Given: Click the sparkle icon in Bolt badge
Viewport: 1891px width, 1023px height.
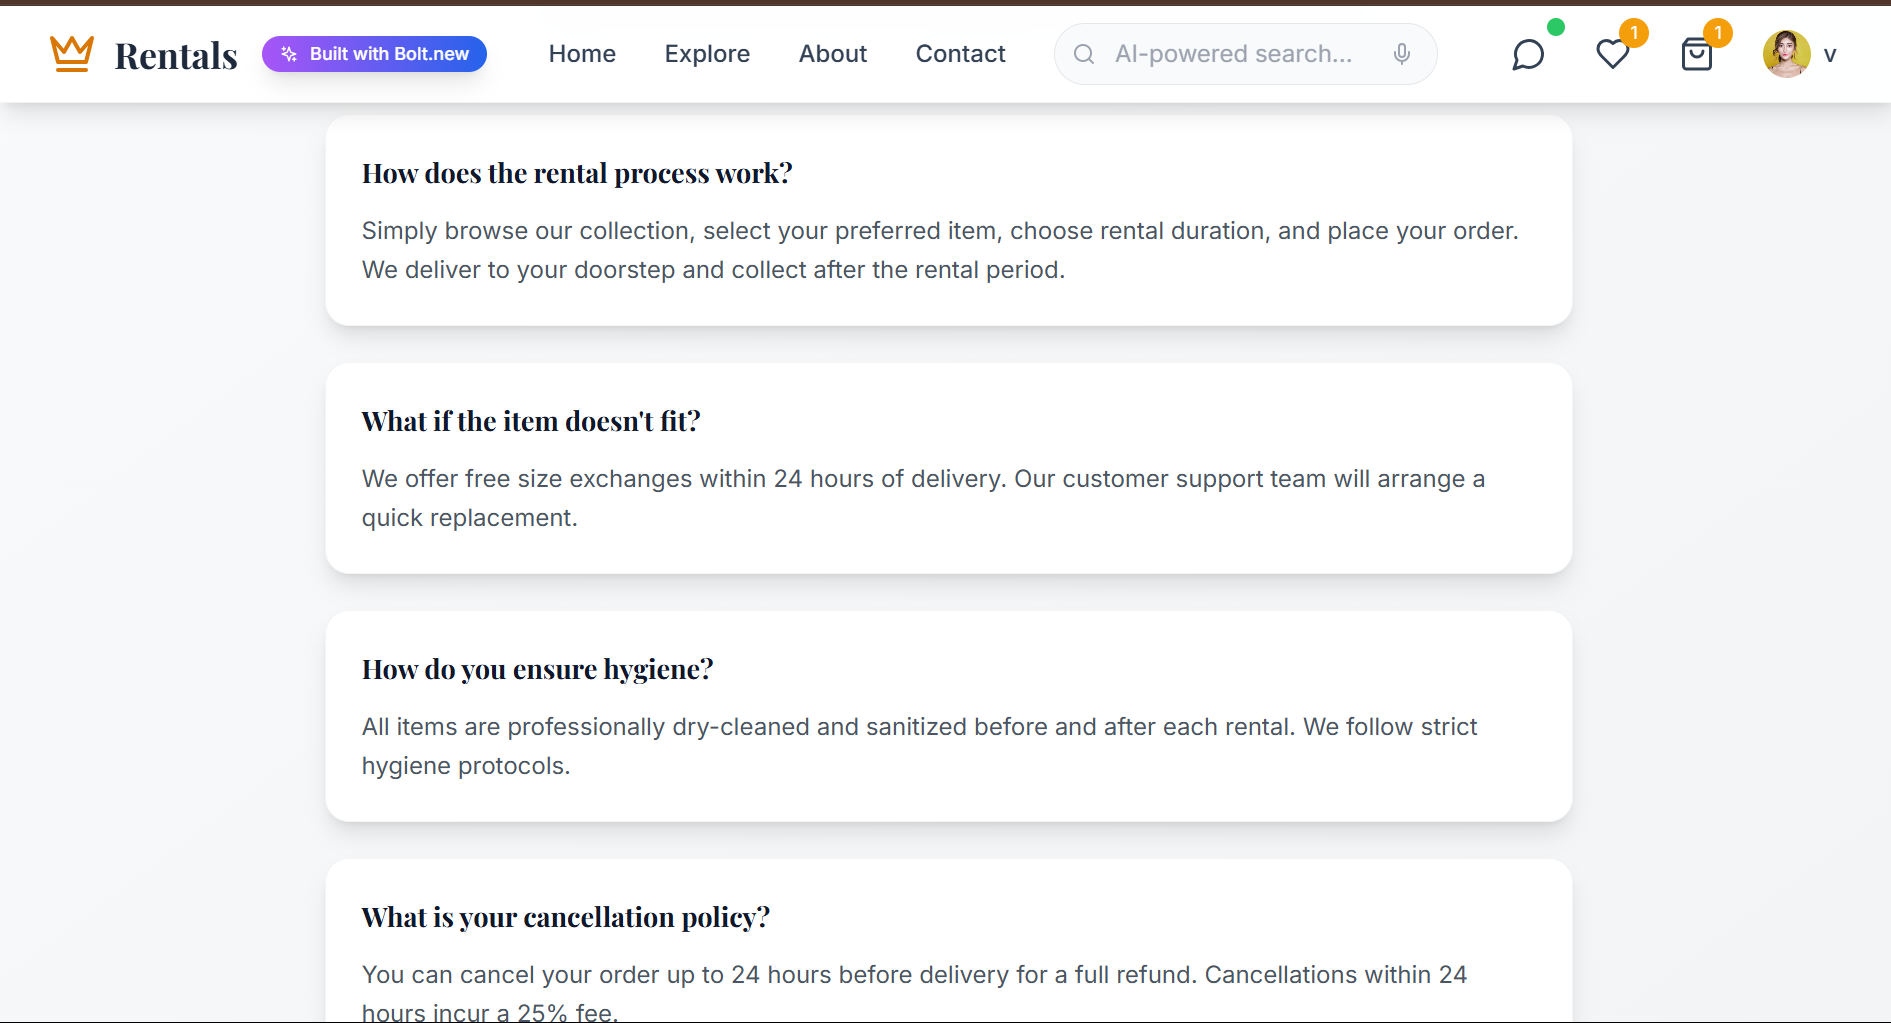Looking at the screenshot, I should coord(289,54).
